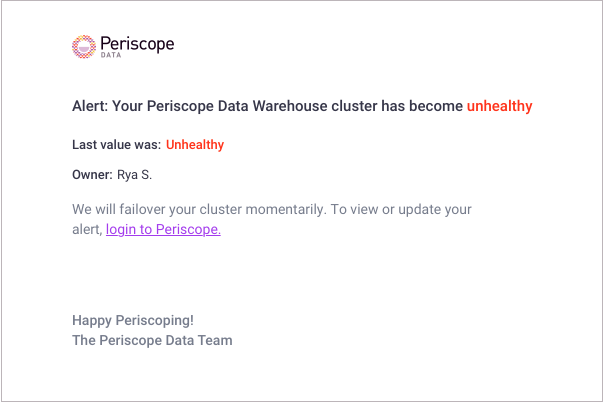Click the red unhealthy word in alert heading
Viewport: 603px width, 402px height.
pyautogui.click(x=500, y=106)
